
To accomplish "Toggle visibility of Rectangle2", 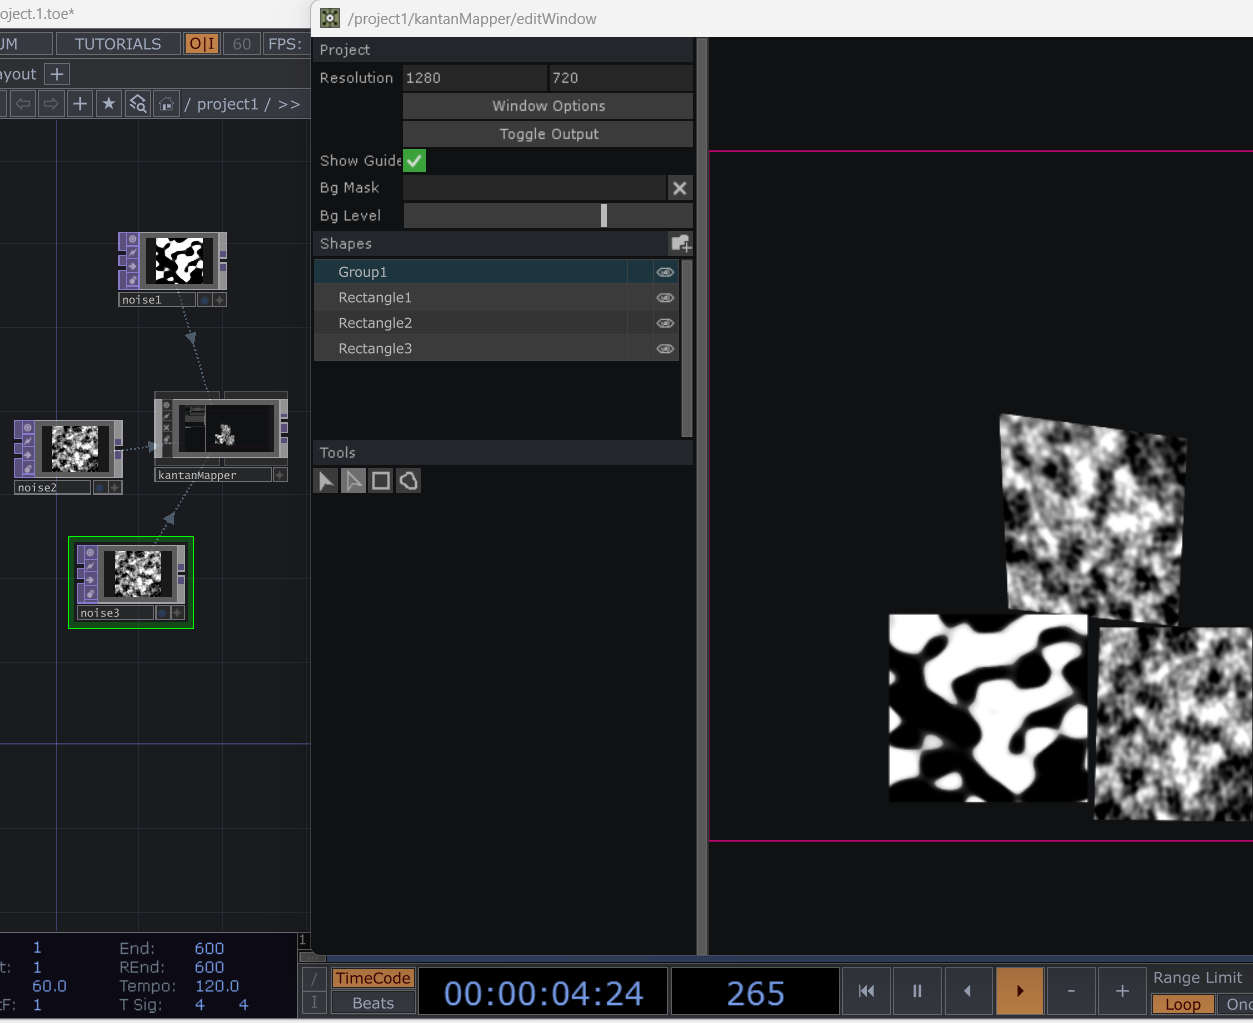I will [665, 322].
